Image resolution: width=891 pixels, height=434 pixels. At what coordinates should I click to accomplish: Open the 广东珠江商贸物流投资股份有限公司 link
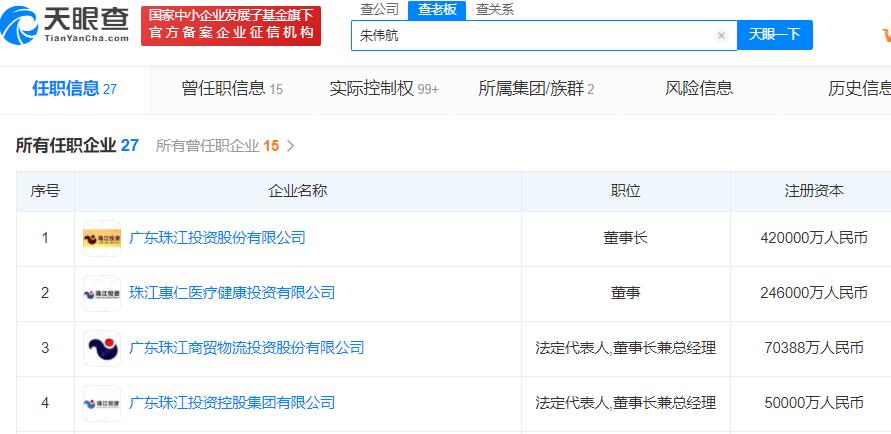[247, 348]
